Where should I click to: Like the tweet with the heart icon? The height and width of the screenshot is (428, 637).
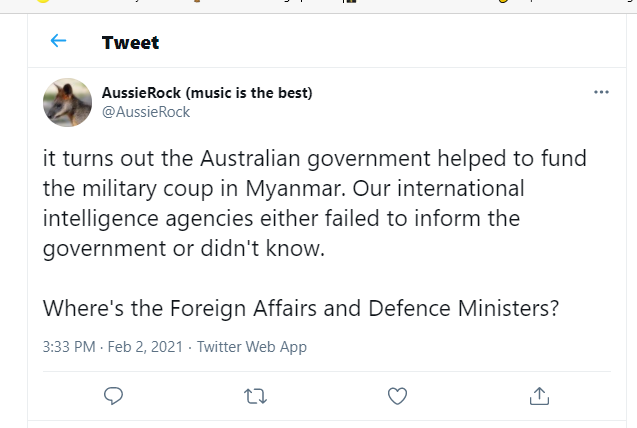click(x=397, y=396)
